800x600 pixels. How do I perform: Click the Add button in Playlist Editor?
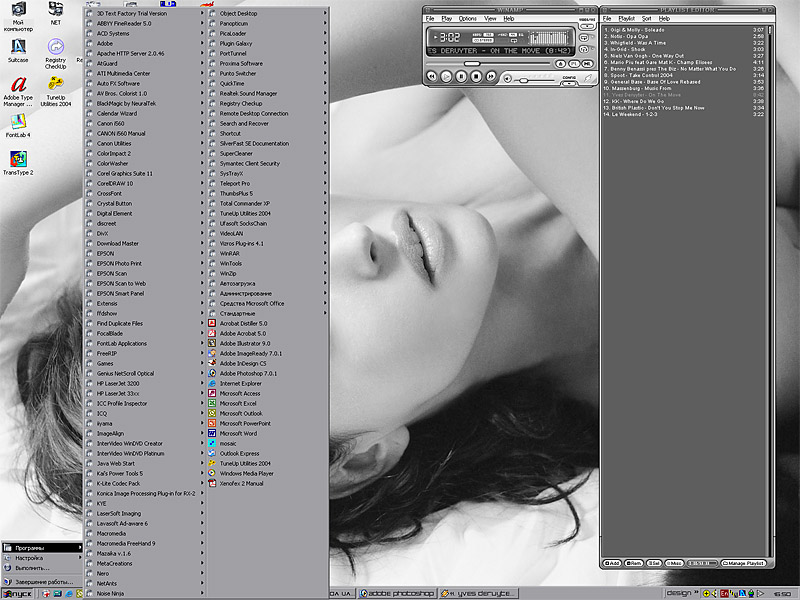click(x=612, y=563)
